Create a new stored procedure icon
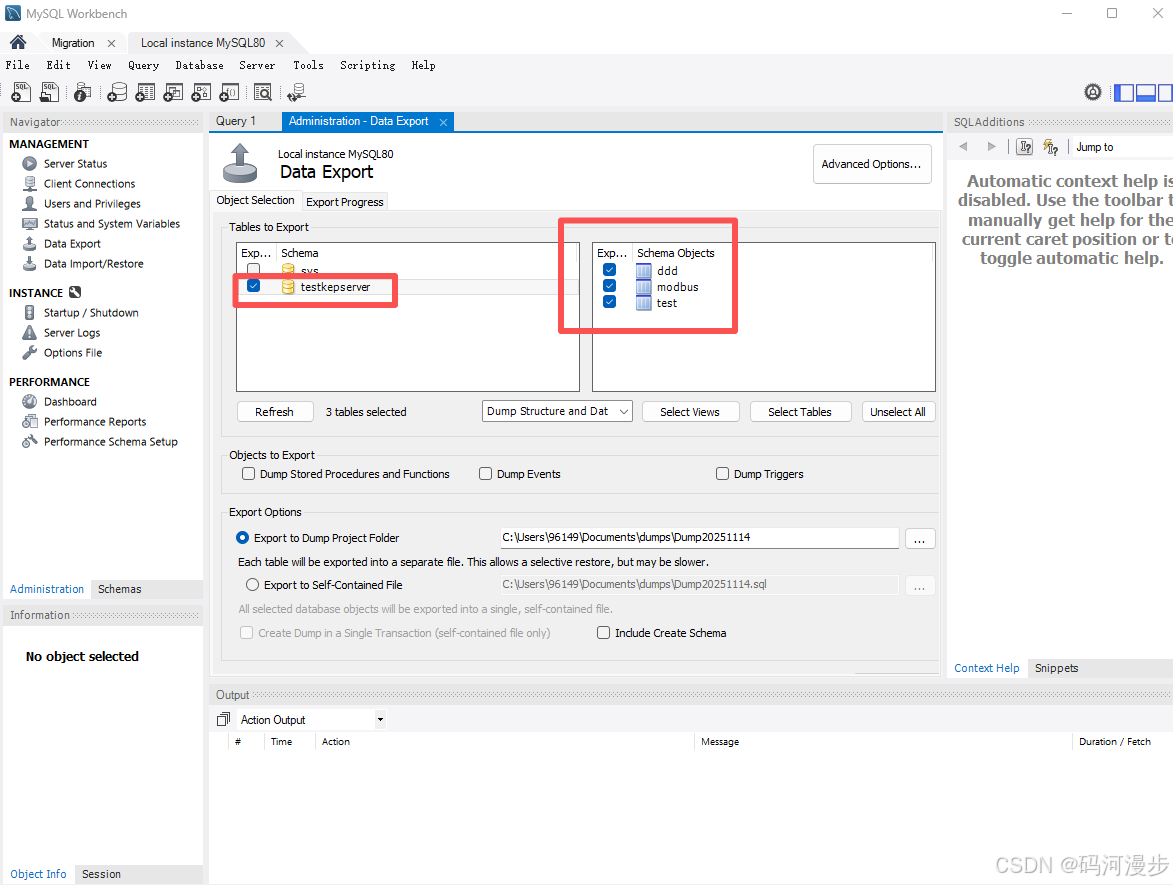The width and height of the screenshot is (1173, 885). [200, 92]
